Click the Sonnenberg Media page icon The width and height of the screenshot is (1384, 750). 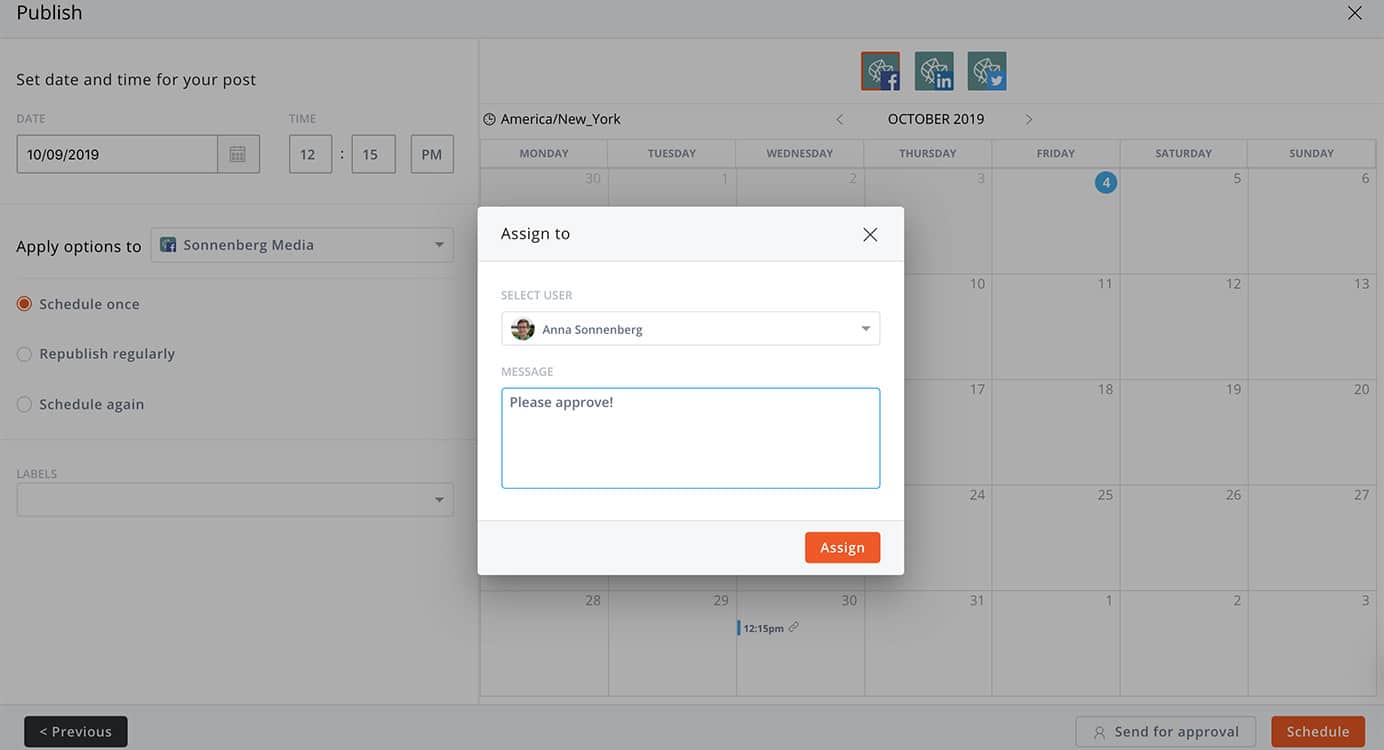tap(168, 245)
